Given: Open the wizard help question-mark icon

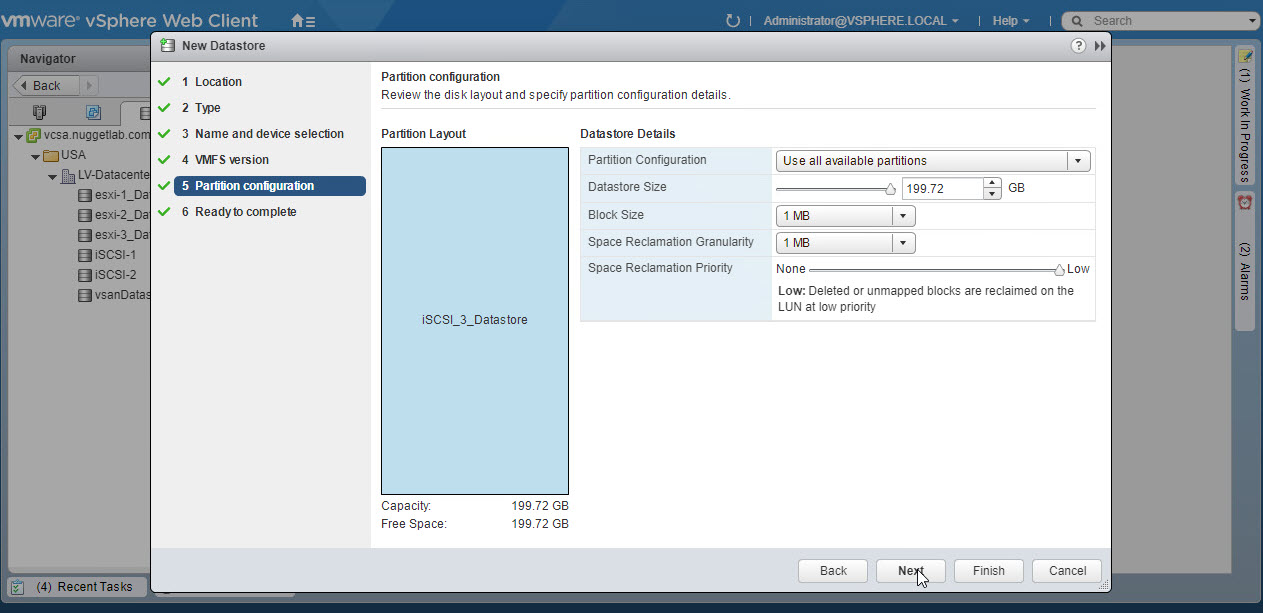Looking at the screenshot, I should [x=1078, y=46].
